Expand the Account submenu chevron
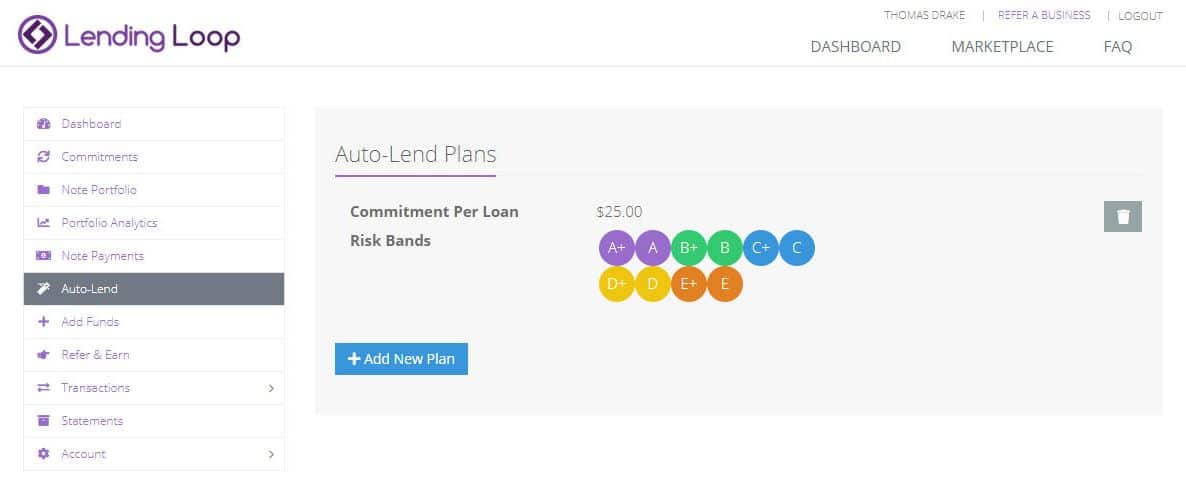The image size is (1186, 494). (272, 455)
